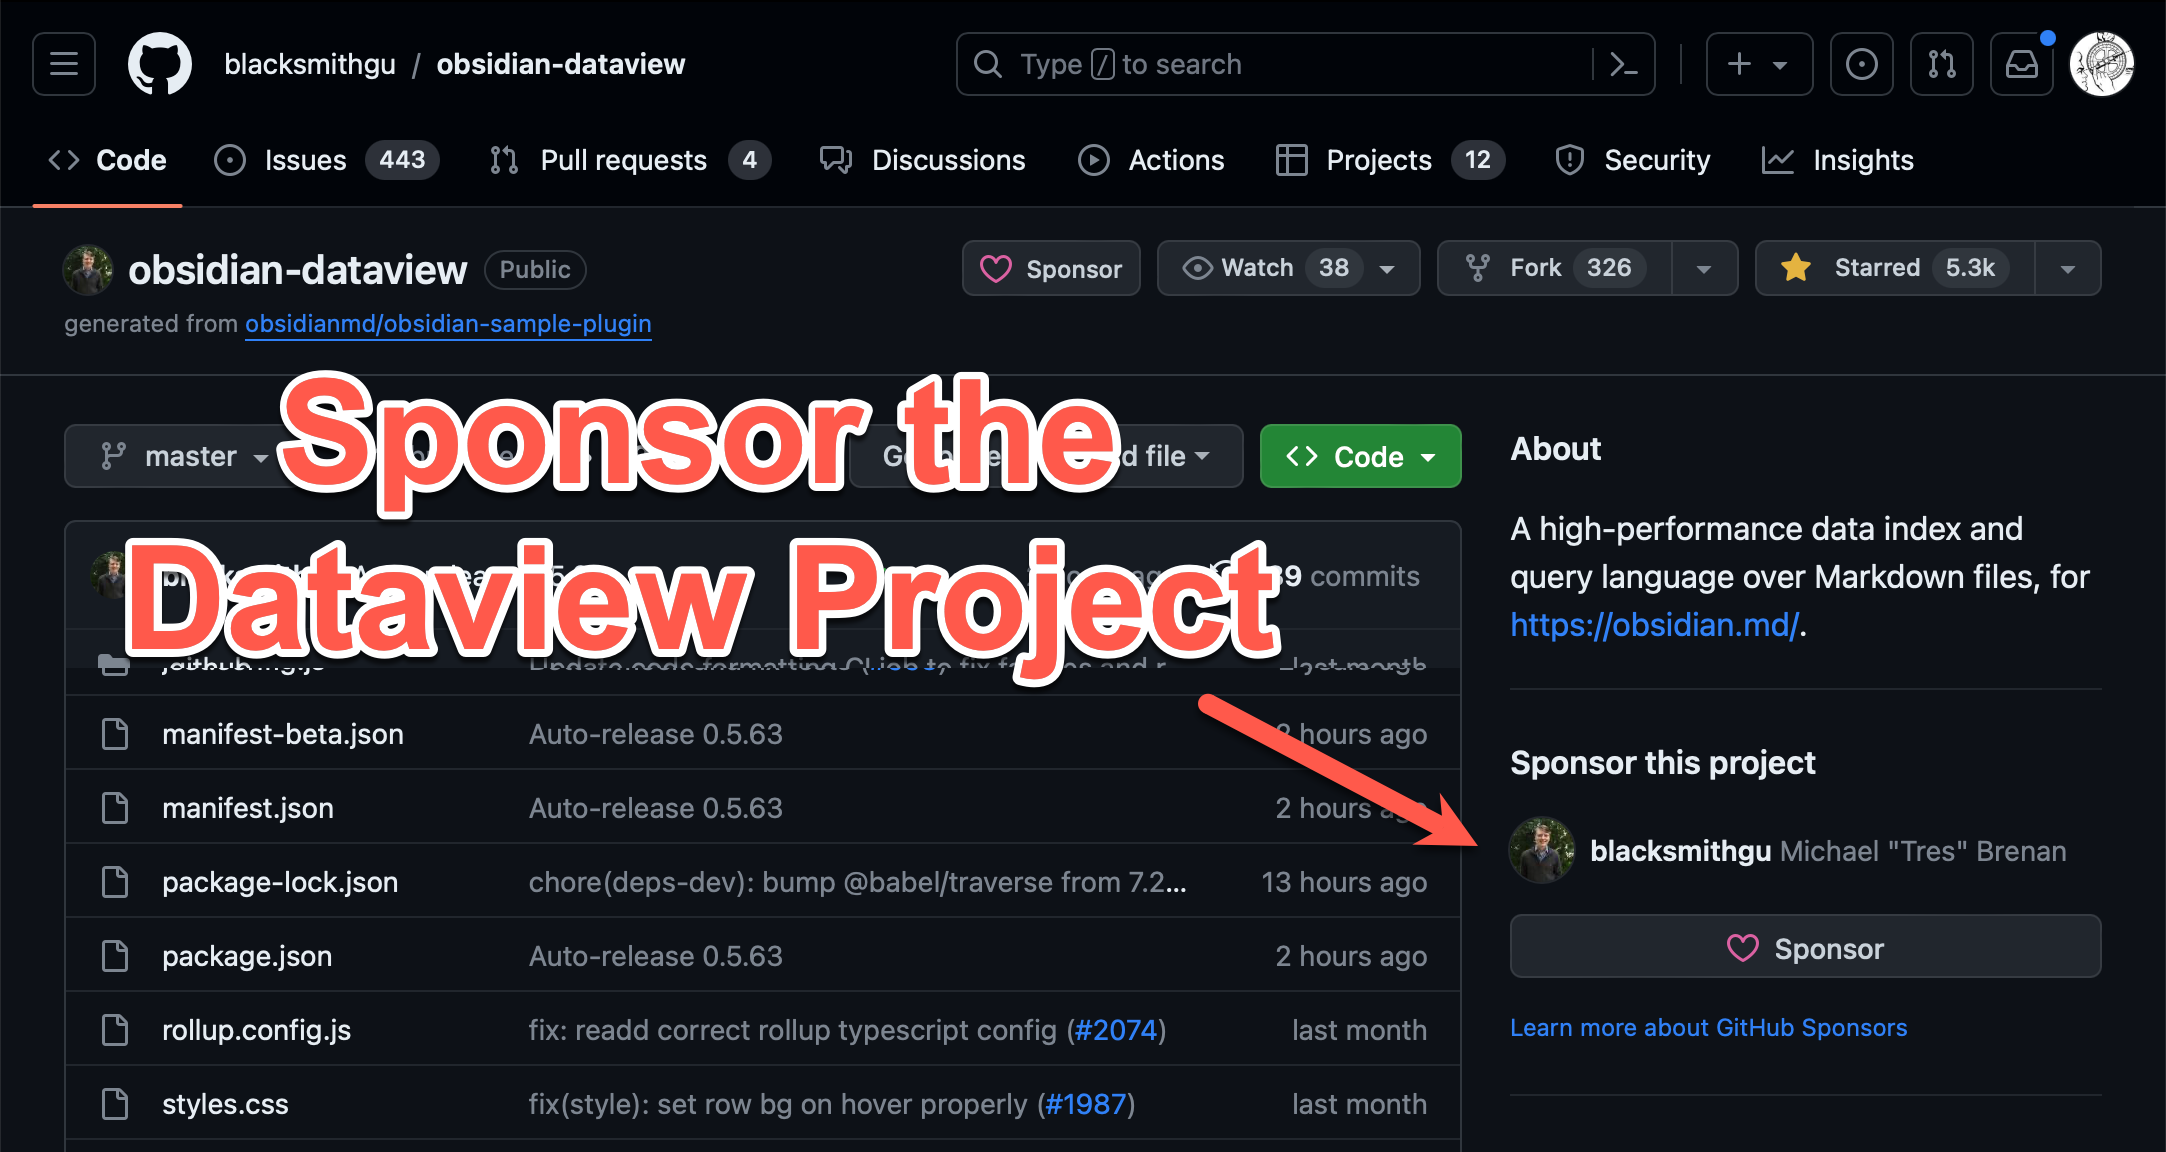
Task: Open 'chore(deps-dev): bump @babel/traverse' commit message
Action: click(x=857, y=882)
